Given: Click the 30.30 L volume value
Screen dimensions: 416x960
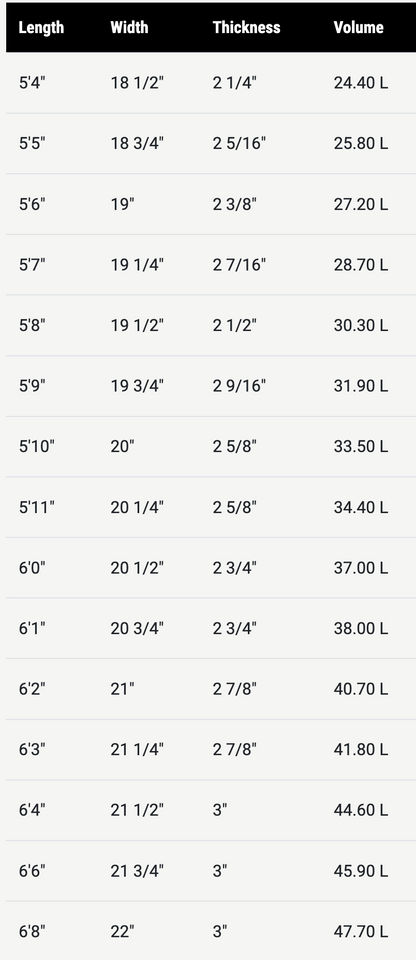Looking at the screenshot, I should pos(360,325).
